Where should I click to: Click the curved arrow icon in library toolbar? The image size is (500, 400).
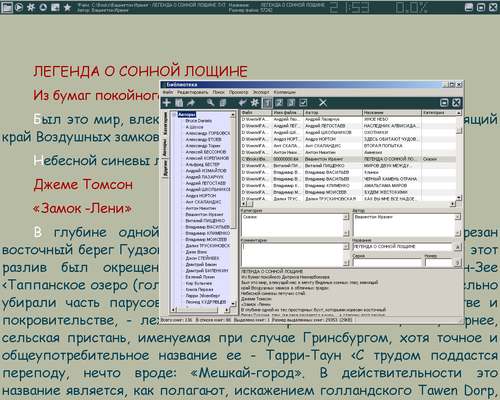pyautogui.click(x=191, y=103)
